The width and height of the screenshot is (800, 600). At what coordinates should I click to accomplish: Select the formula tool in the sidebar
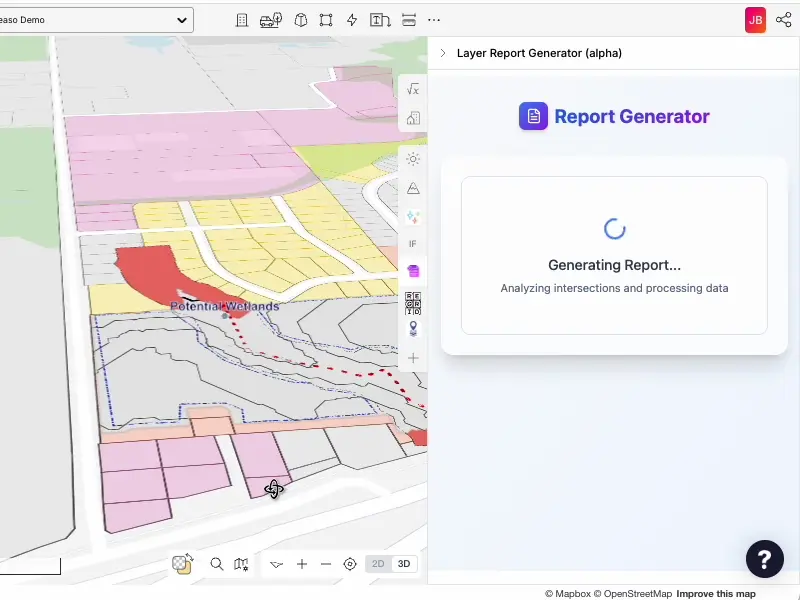(413, 89)
